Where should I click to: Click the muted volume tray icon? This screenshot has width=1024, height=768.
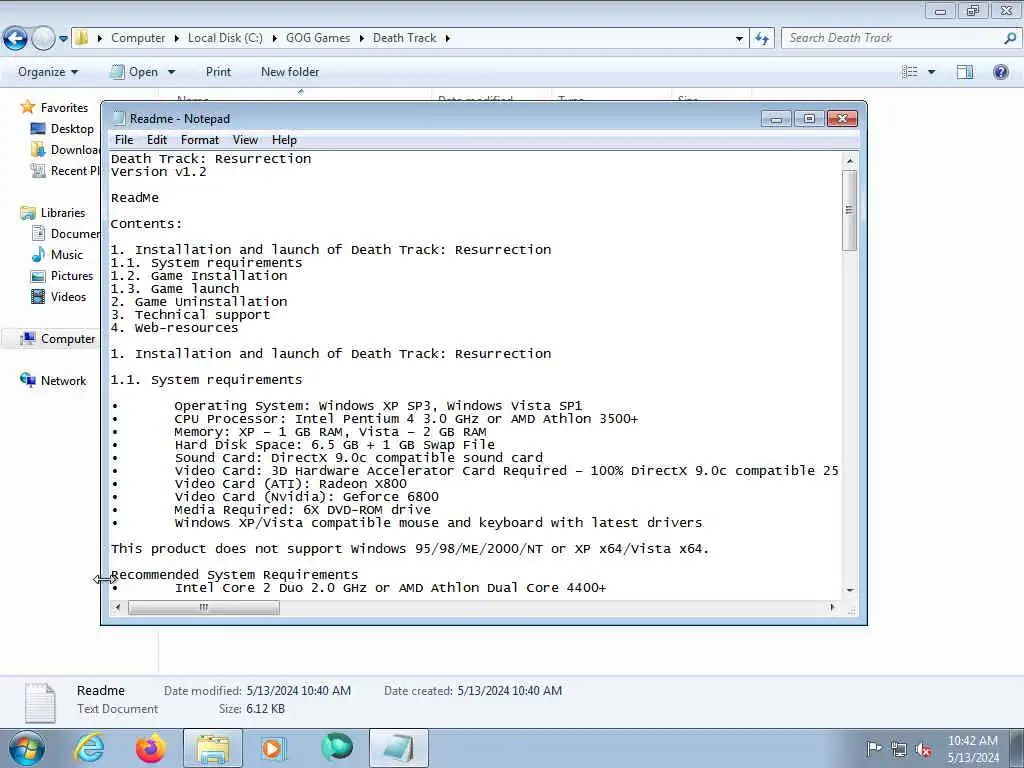click(x=923, y=749)
